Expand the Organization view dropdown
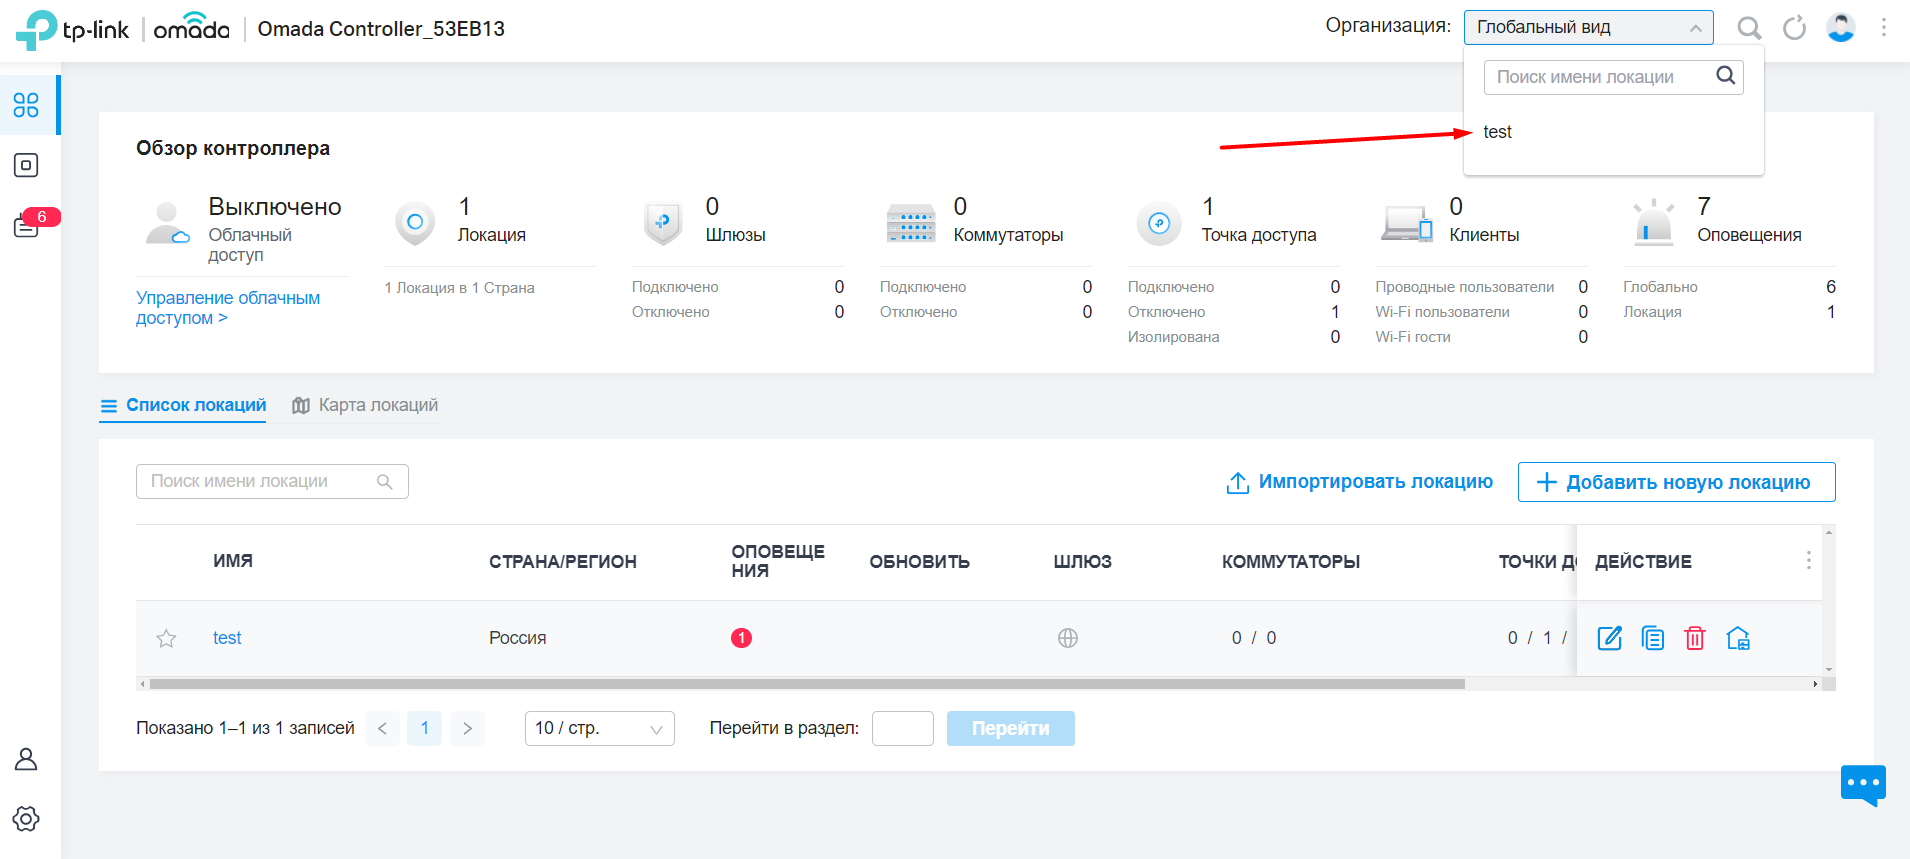The image size is (1910, 859). point(1587,28)
